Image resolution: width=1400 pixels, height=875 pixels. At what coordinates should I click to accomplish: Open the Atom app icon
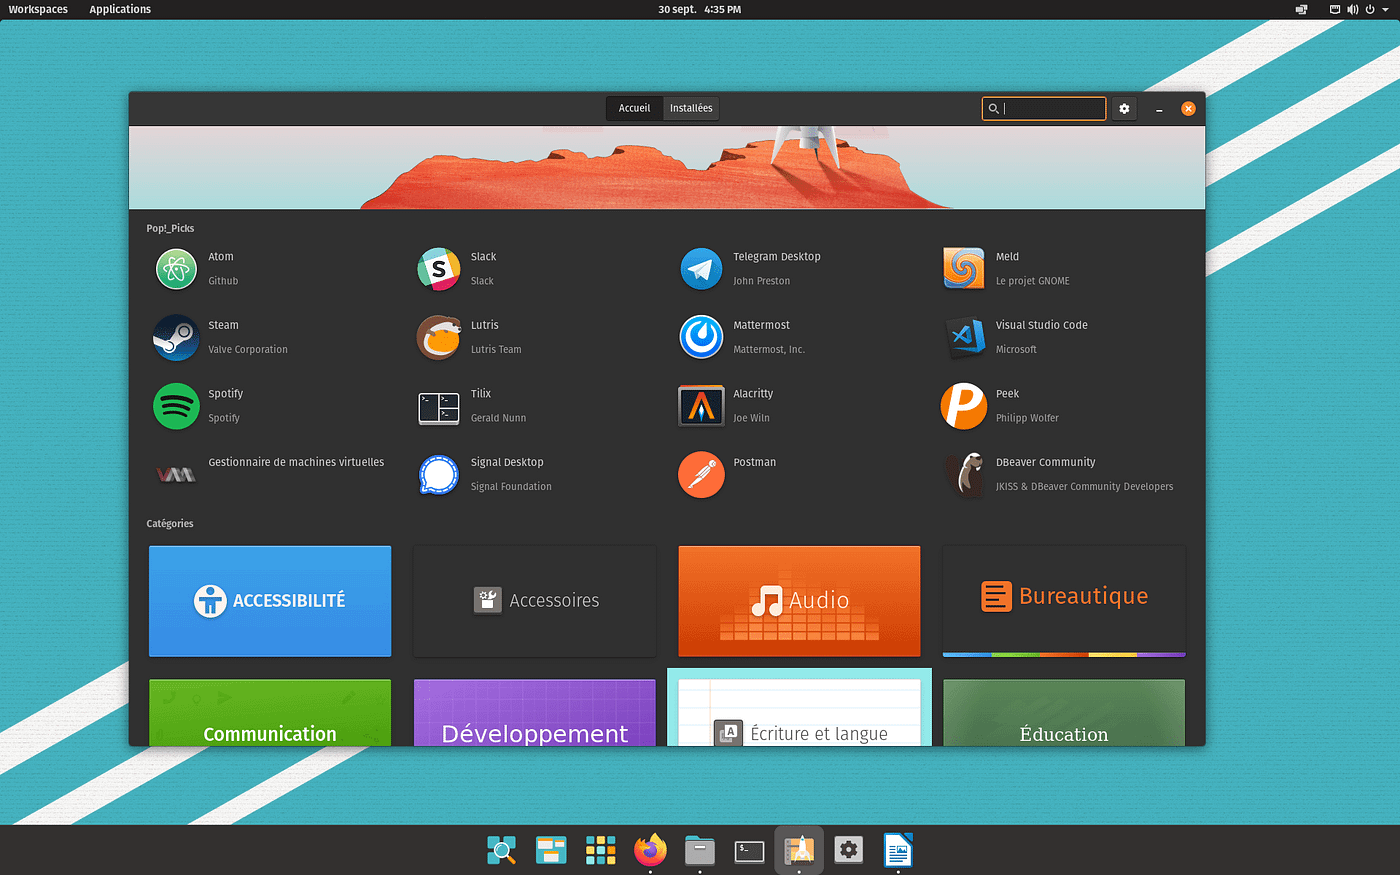[176, 269]
